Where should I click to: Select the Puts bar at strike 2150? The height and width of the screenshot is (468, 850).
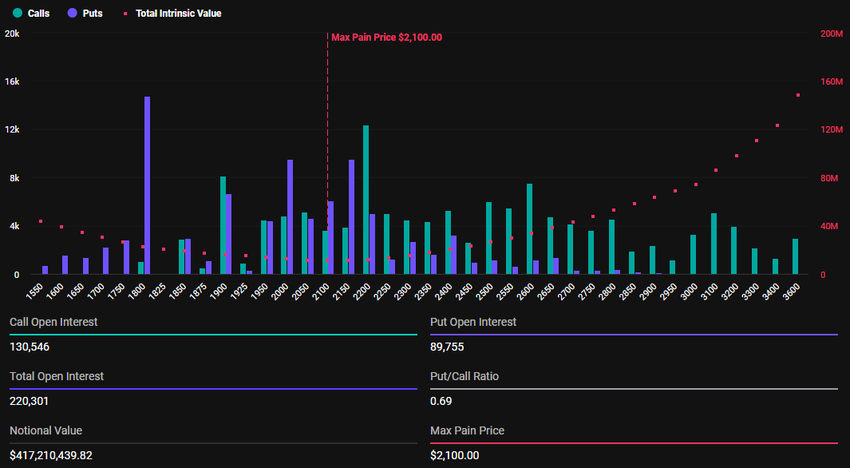pos(351,217)
